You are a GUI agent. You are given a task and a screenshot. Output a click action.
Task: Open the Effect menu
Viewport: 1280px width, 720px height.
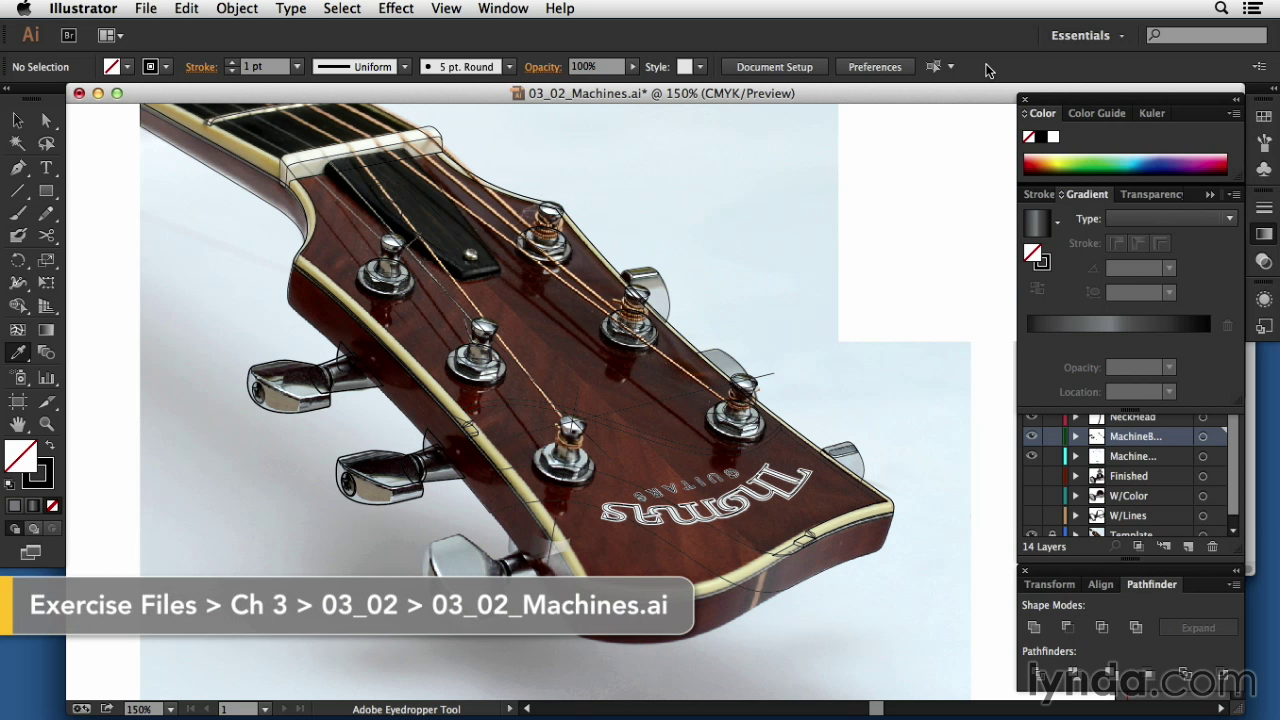396,8
